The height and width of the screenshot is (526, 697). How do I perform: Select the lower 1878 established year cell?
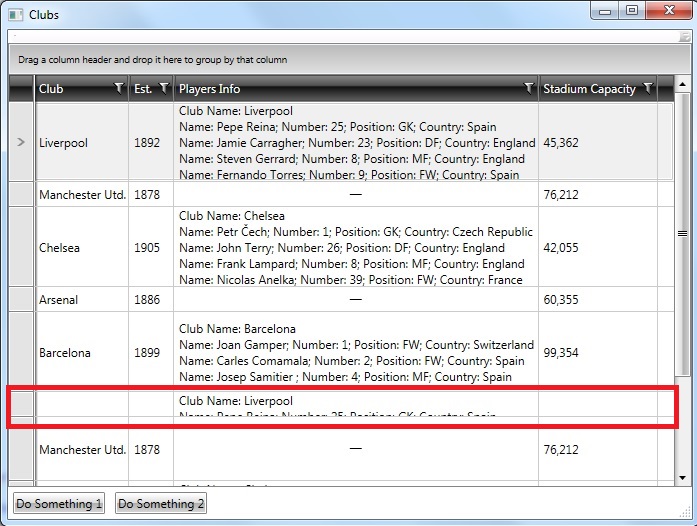tap(151, 450)
